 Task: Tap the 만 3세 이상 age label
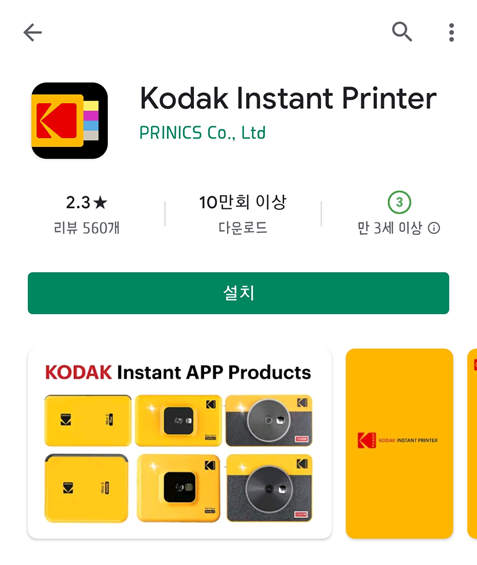tap(389, 228)
